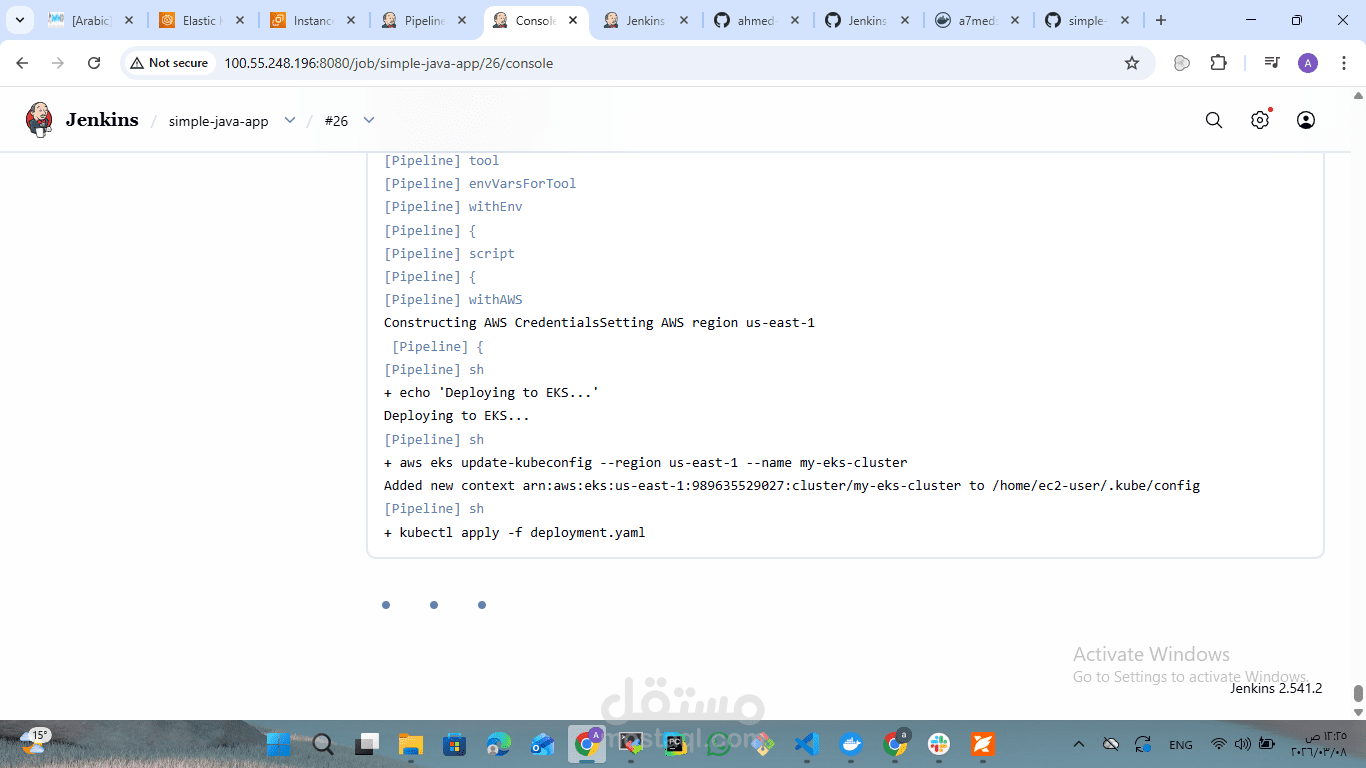The image size is (1366, 768).
Task: Click the '[Pipeline] script' log line
Action: [x=449, y=253]
